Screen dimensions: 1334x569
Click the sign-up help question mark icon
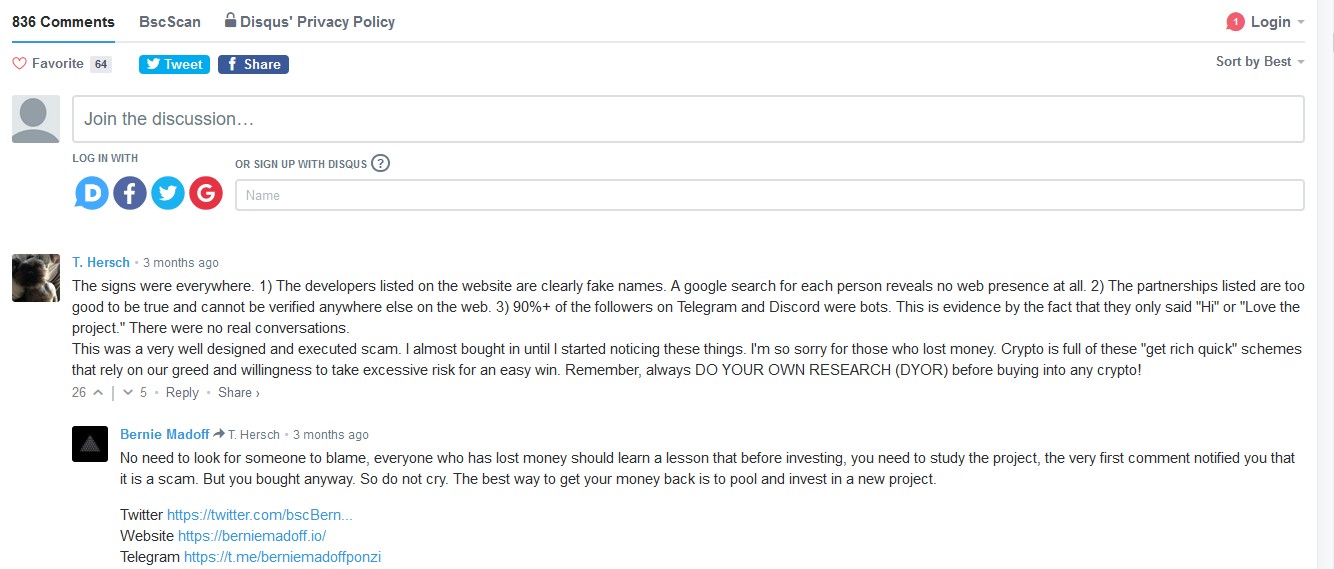click(x=380, y=163)
